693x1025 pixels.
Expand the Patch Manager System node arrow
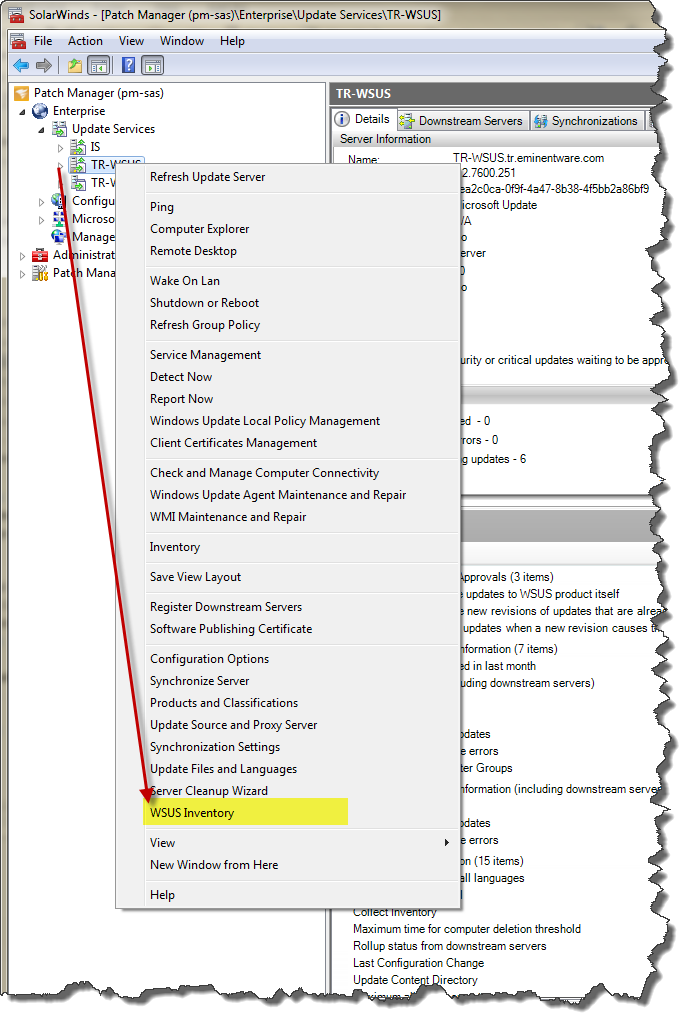22,274
